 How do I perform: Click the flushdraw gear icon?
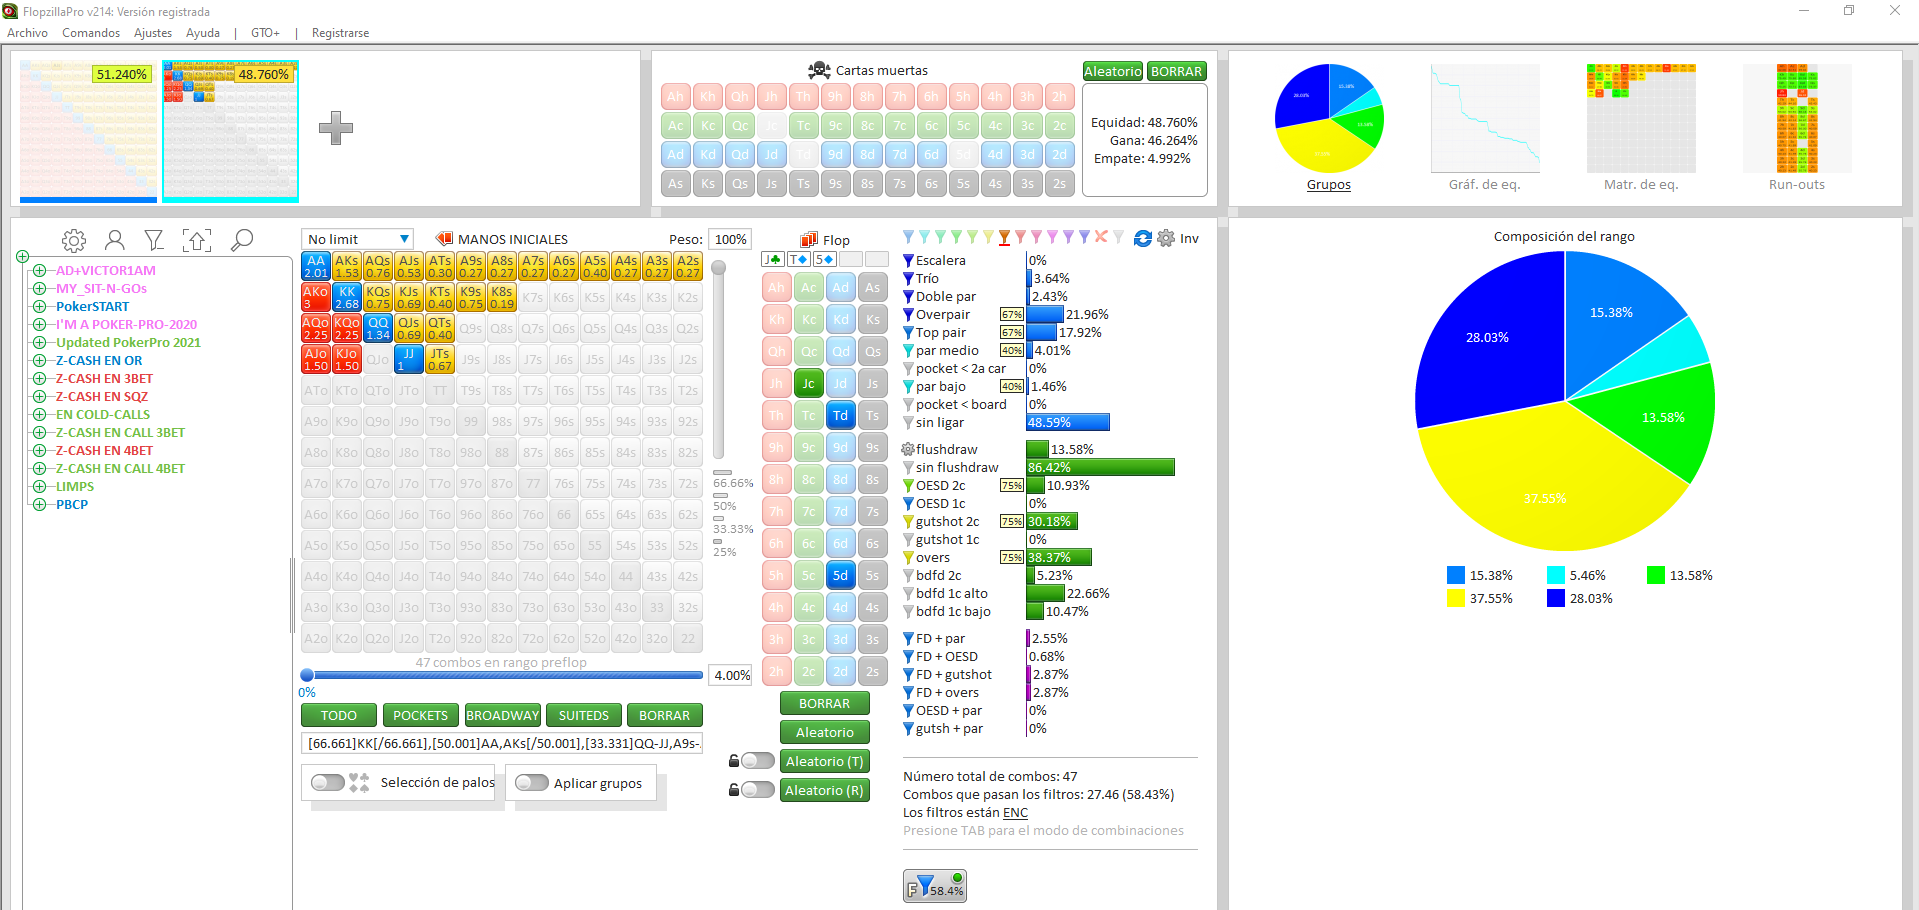908,450
